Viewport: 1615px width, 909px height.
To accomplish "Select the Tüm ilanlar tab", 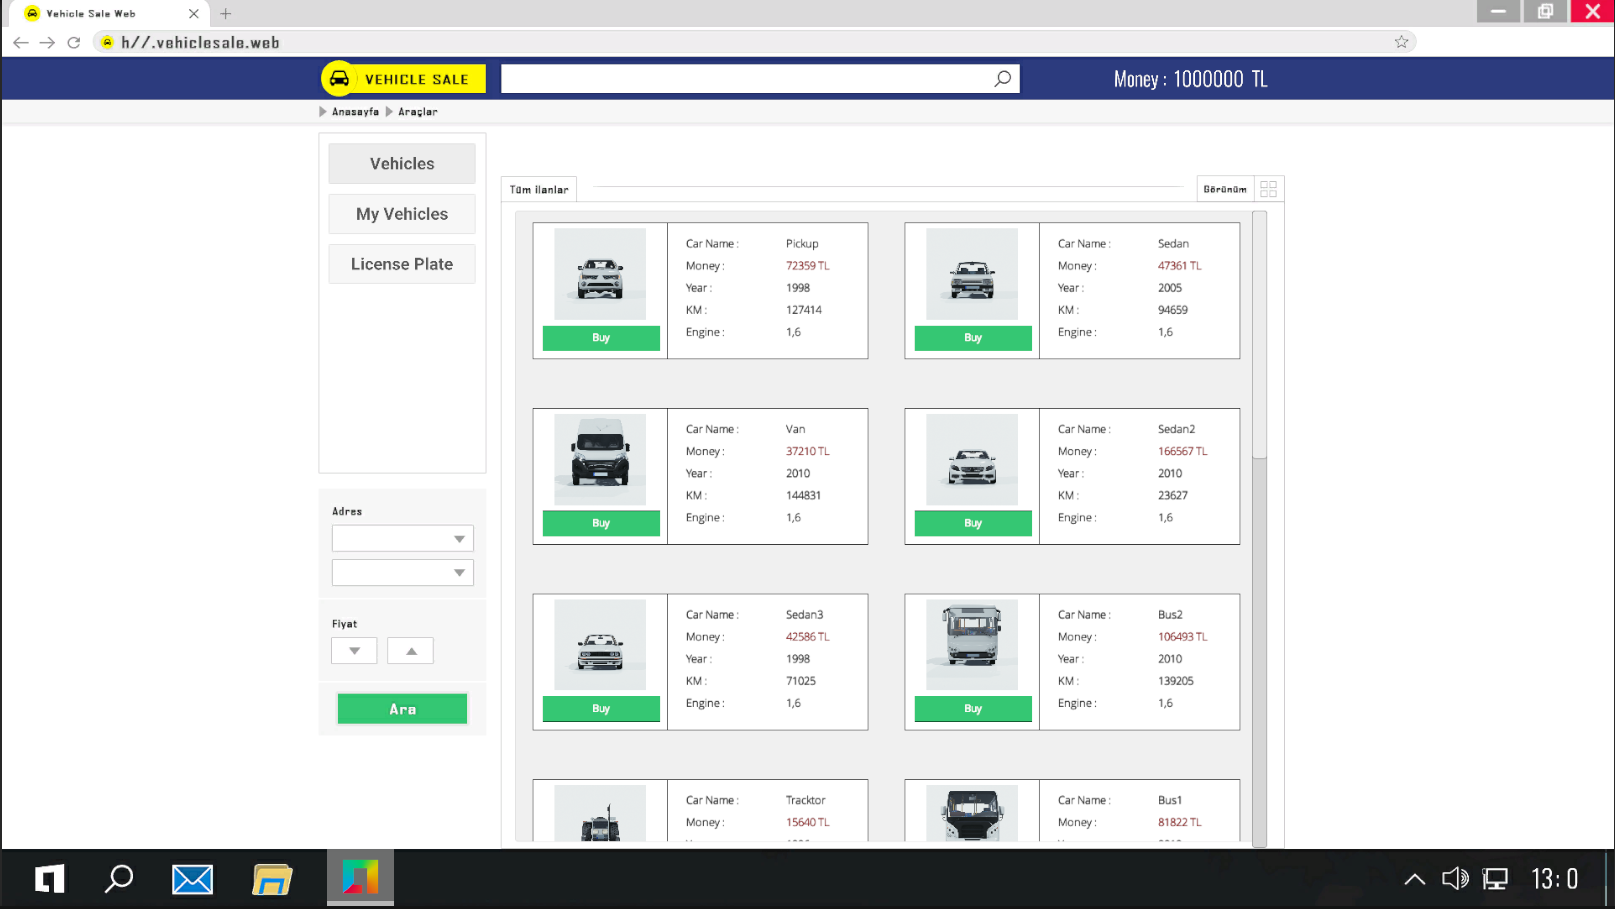I will (539, 189).
